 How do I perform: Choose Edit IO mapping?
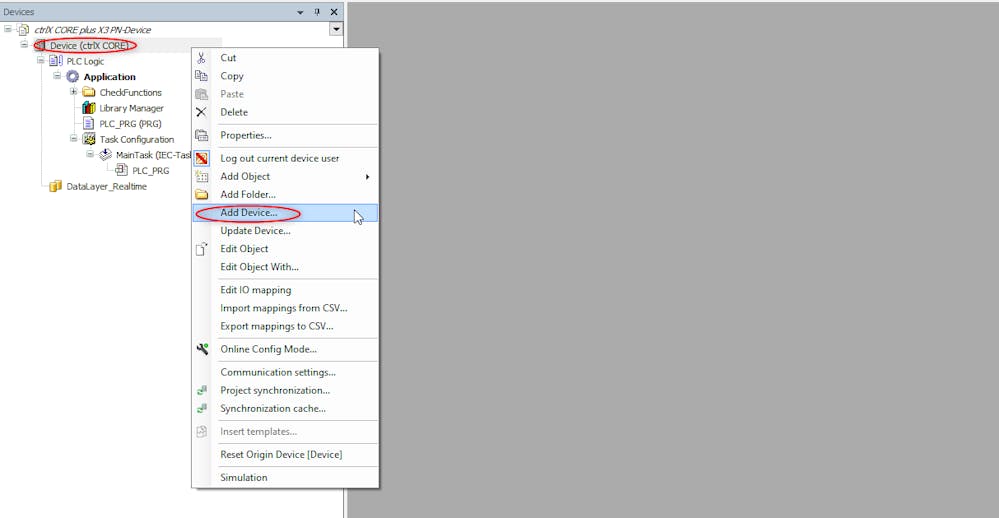coord(285,290)
